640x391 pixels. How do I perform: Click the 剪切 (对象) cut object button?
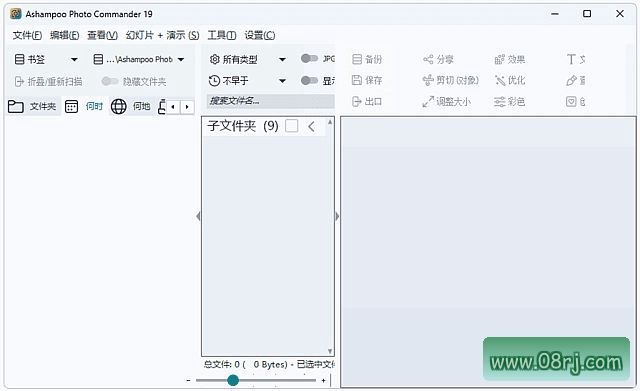[x=451, y=80]
